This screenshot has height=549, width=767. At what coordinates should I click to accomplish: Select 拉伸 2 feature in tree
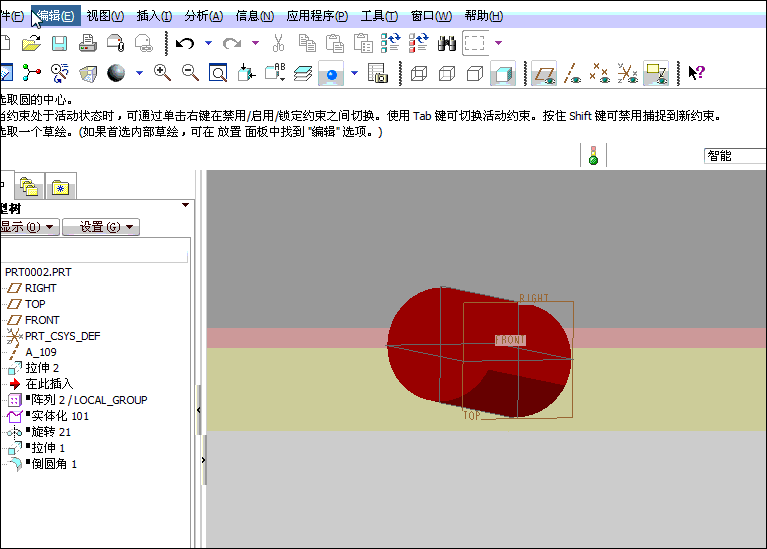42,368
